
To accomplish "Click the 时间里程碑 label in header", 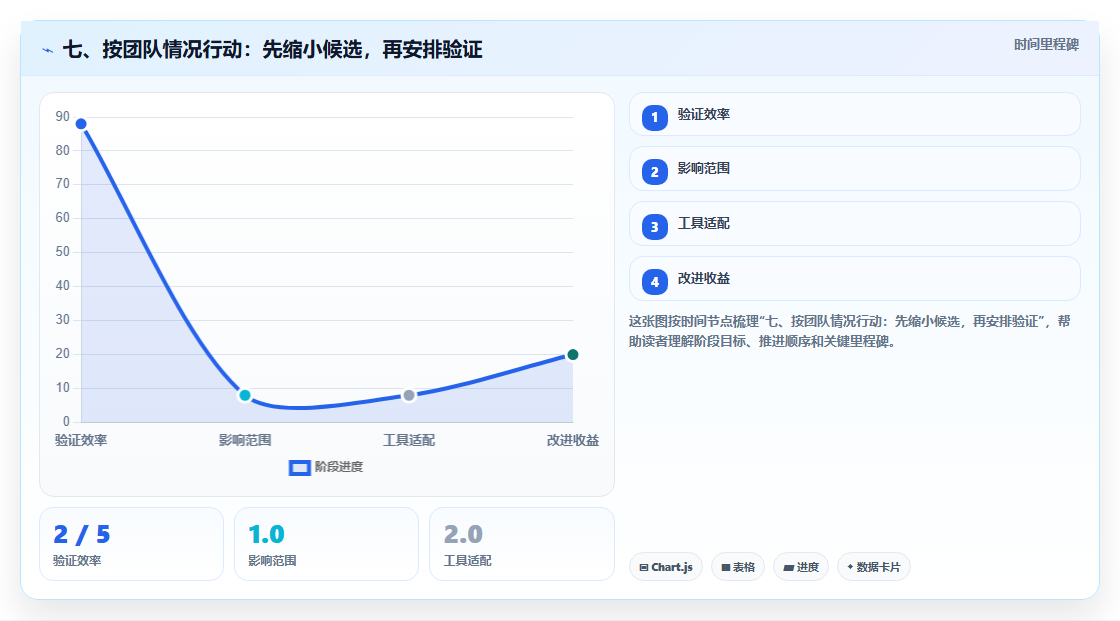I will (x=1046, y=44).
